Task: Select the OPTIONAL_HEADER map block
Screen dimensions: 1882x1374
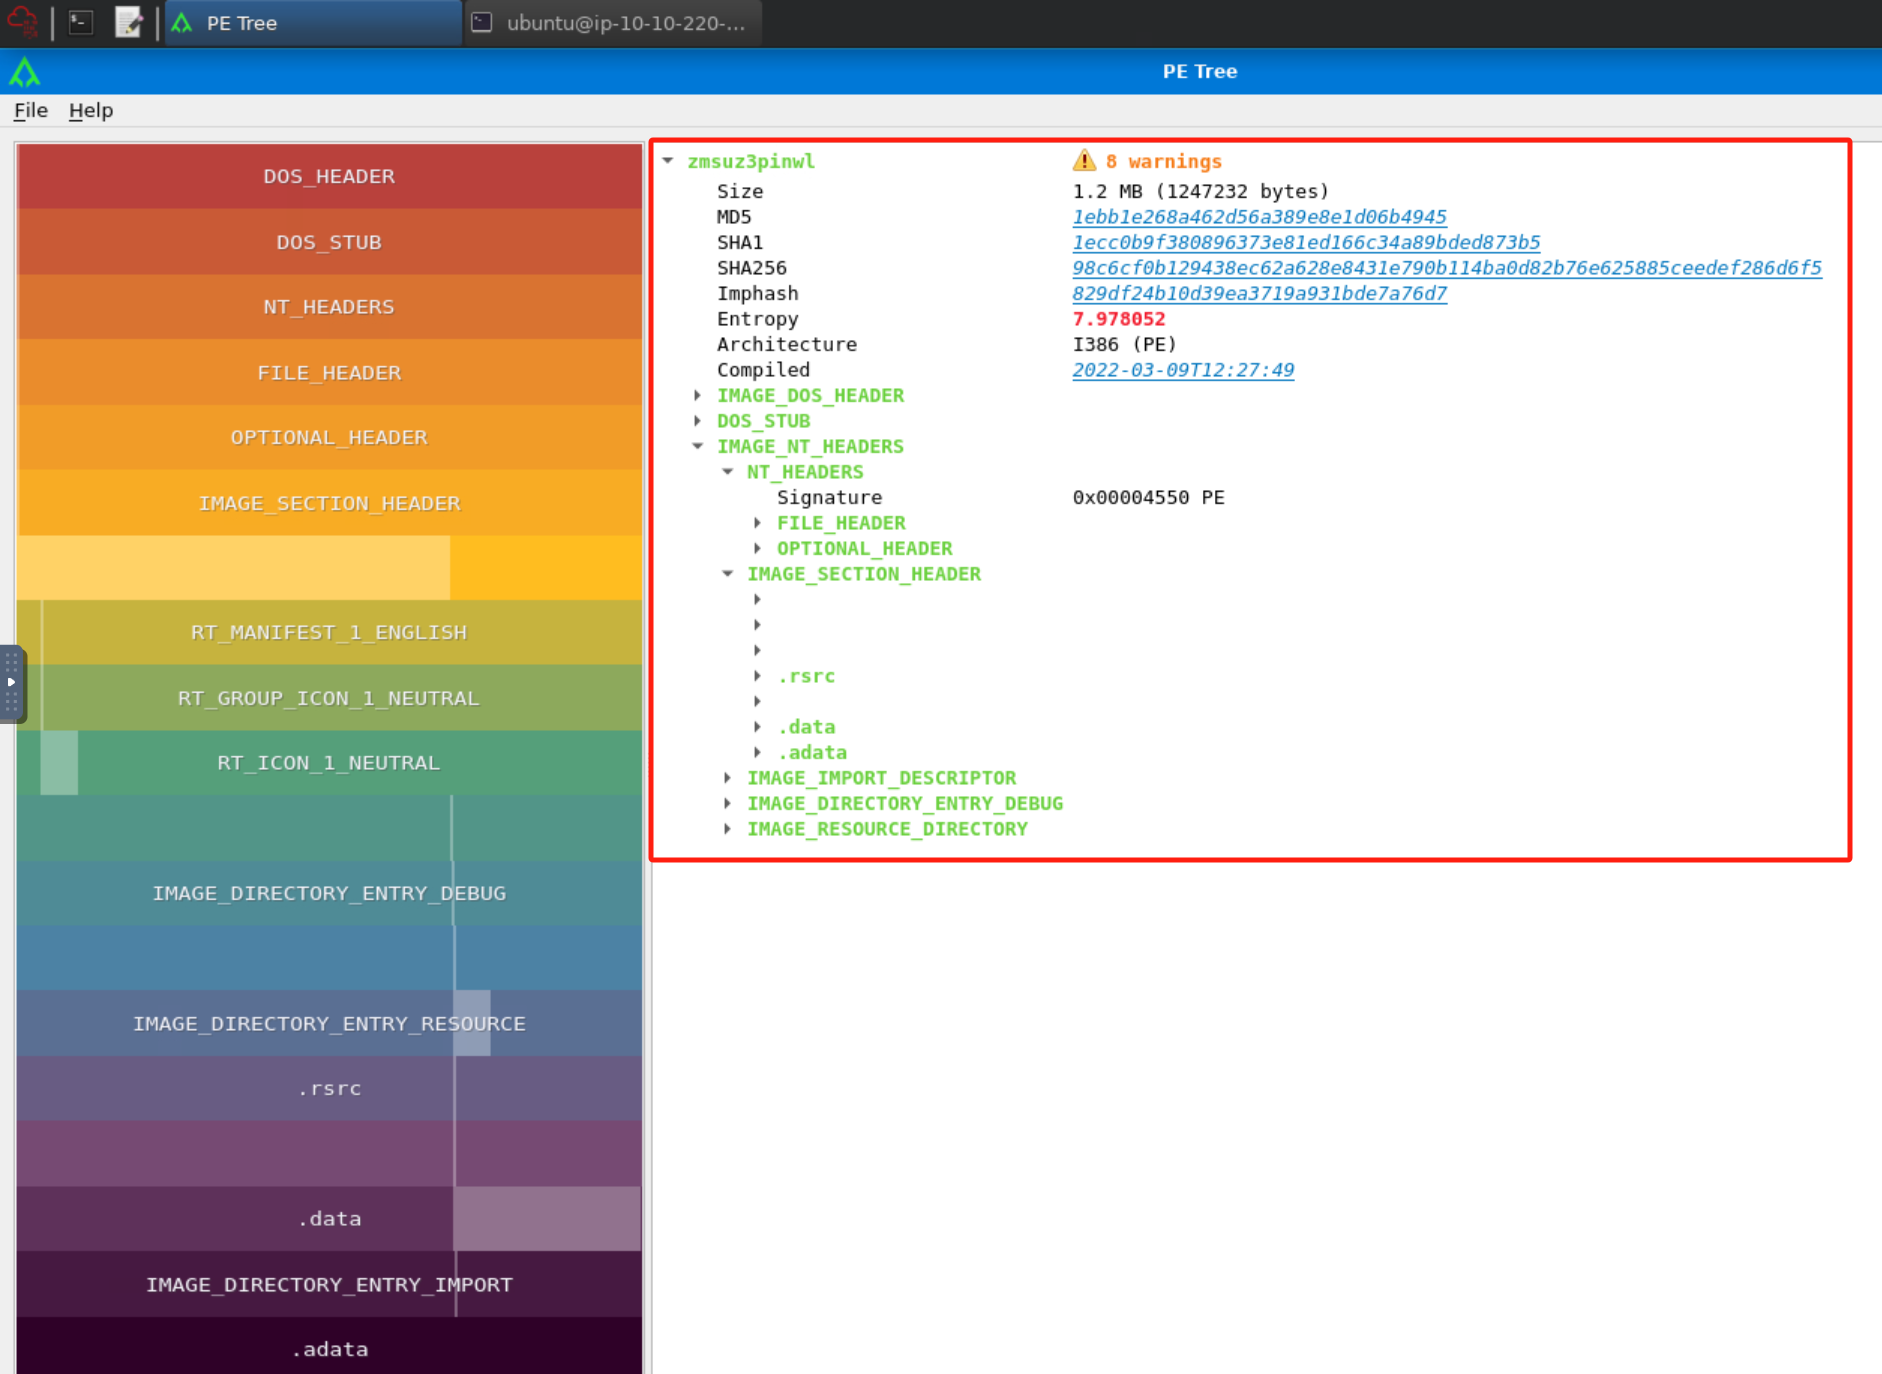Action: click(x=329, y=437)
